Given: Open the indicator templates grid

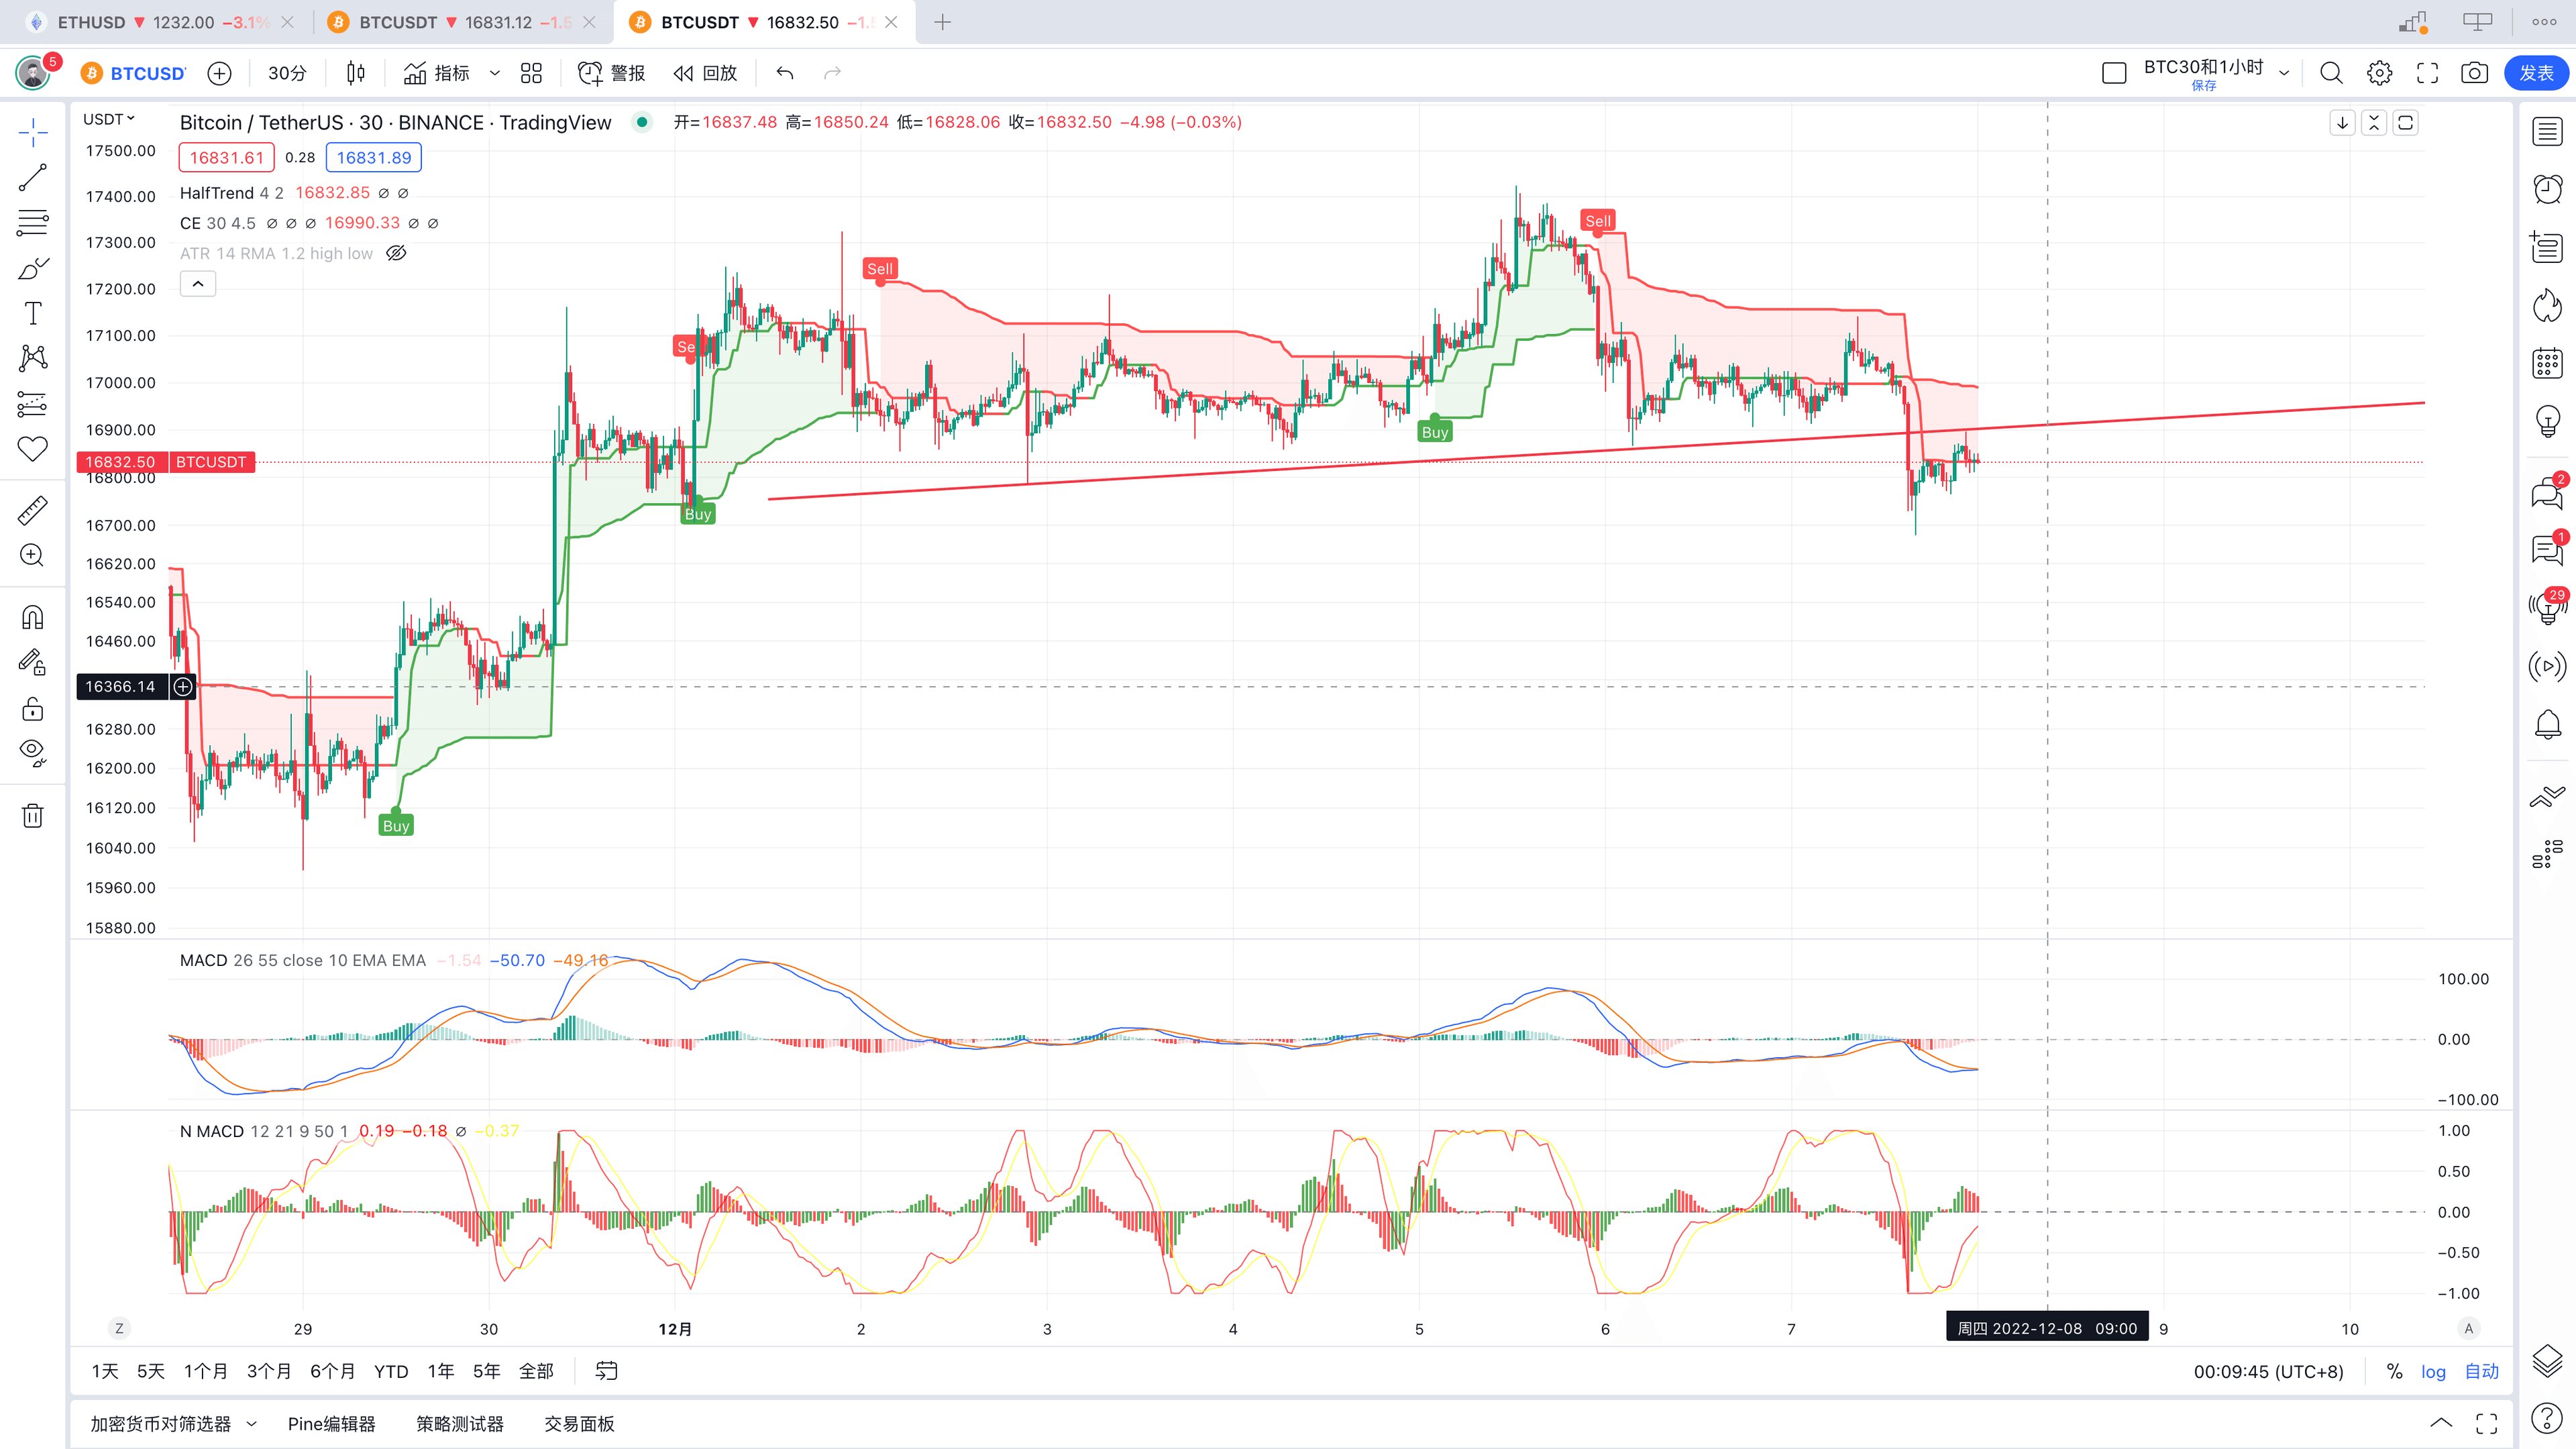Looking at the screenshot, I should 531,73.
